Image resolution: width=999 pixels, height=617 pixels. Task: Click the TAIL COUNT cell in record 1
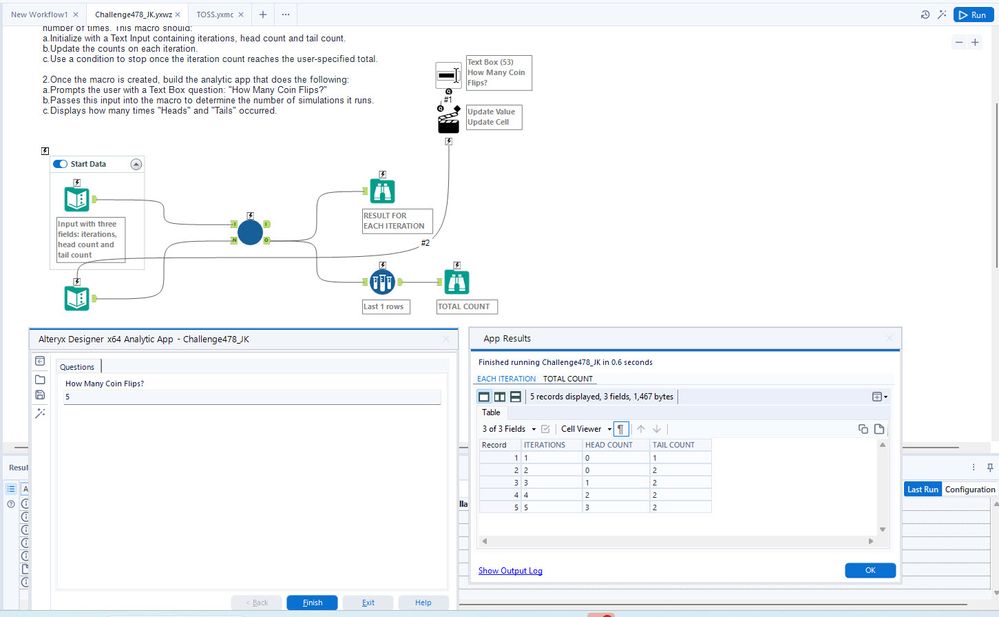(x=680, y=458)
